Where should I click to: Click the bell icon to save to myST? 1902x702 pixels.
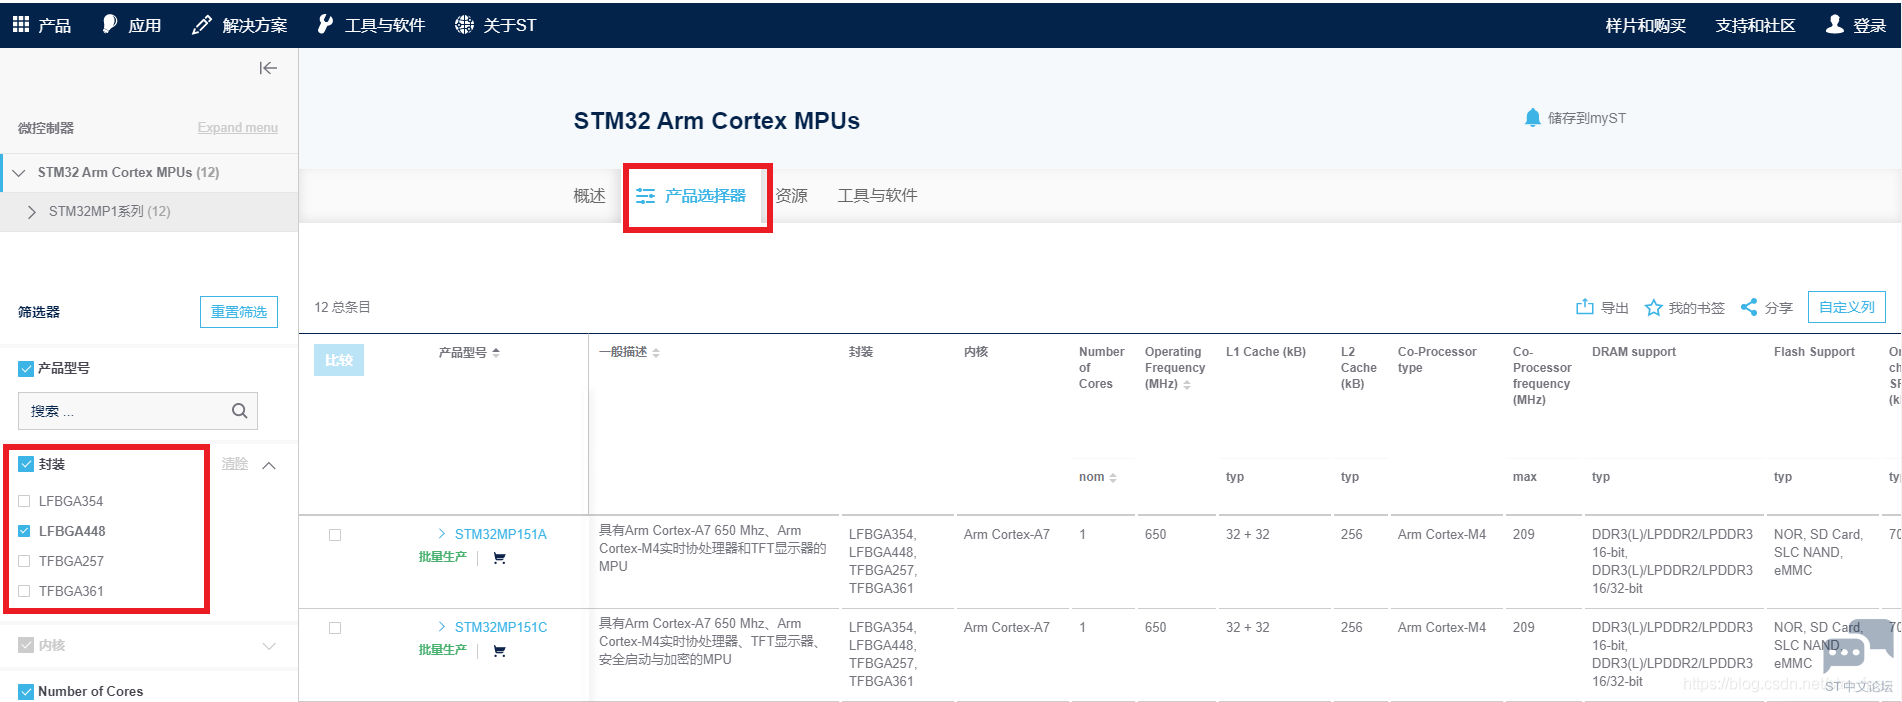(1531, 118)
